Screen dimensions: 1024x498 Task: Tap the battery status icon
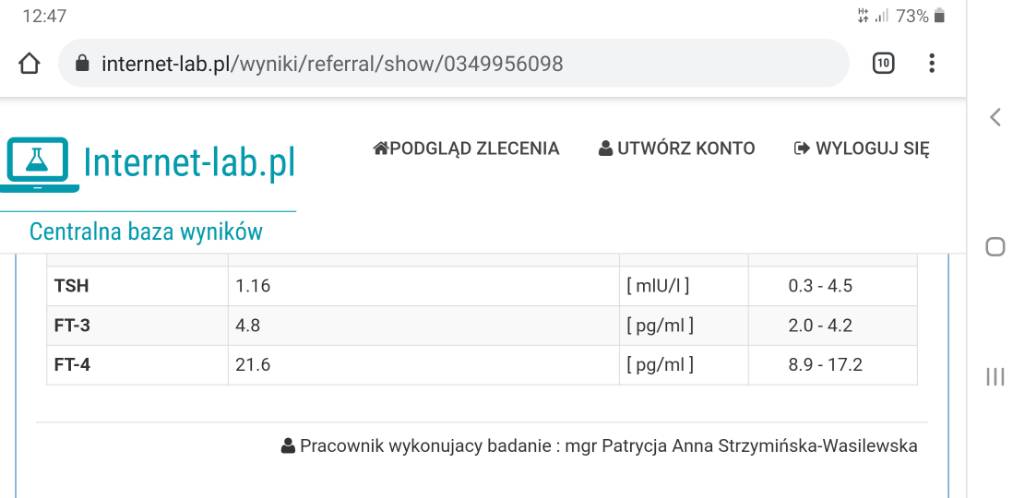coord(939,16)
